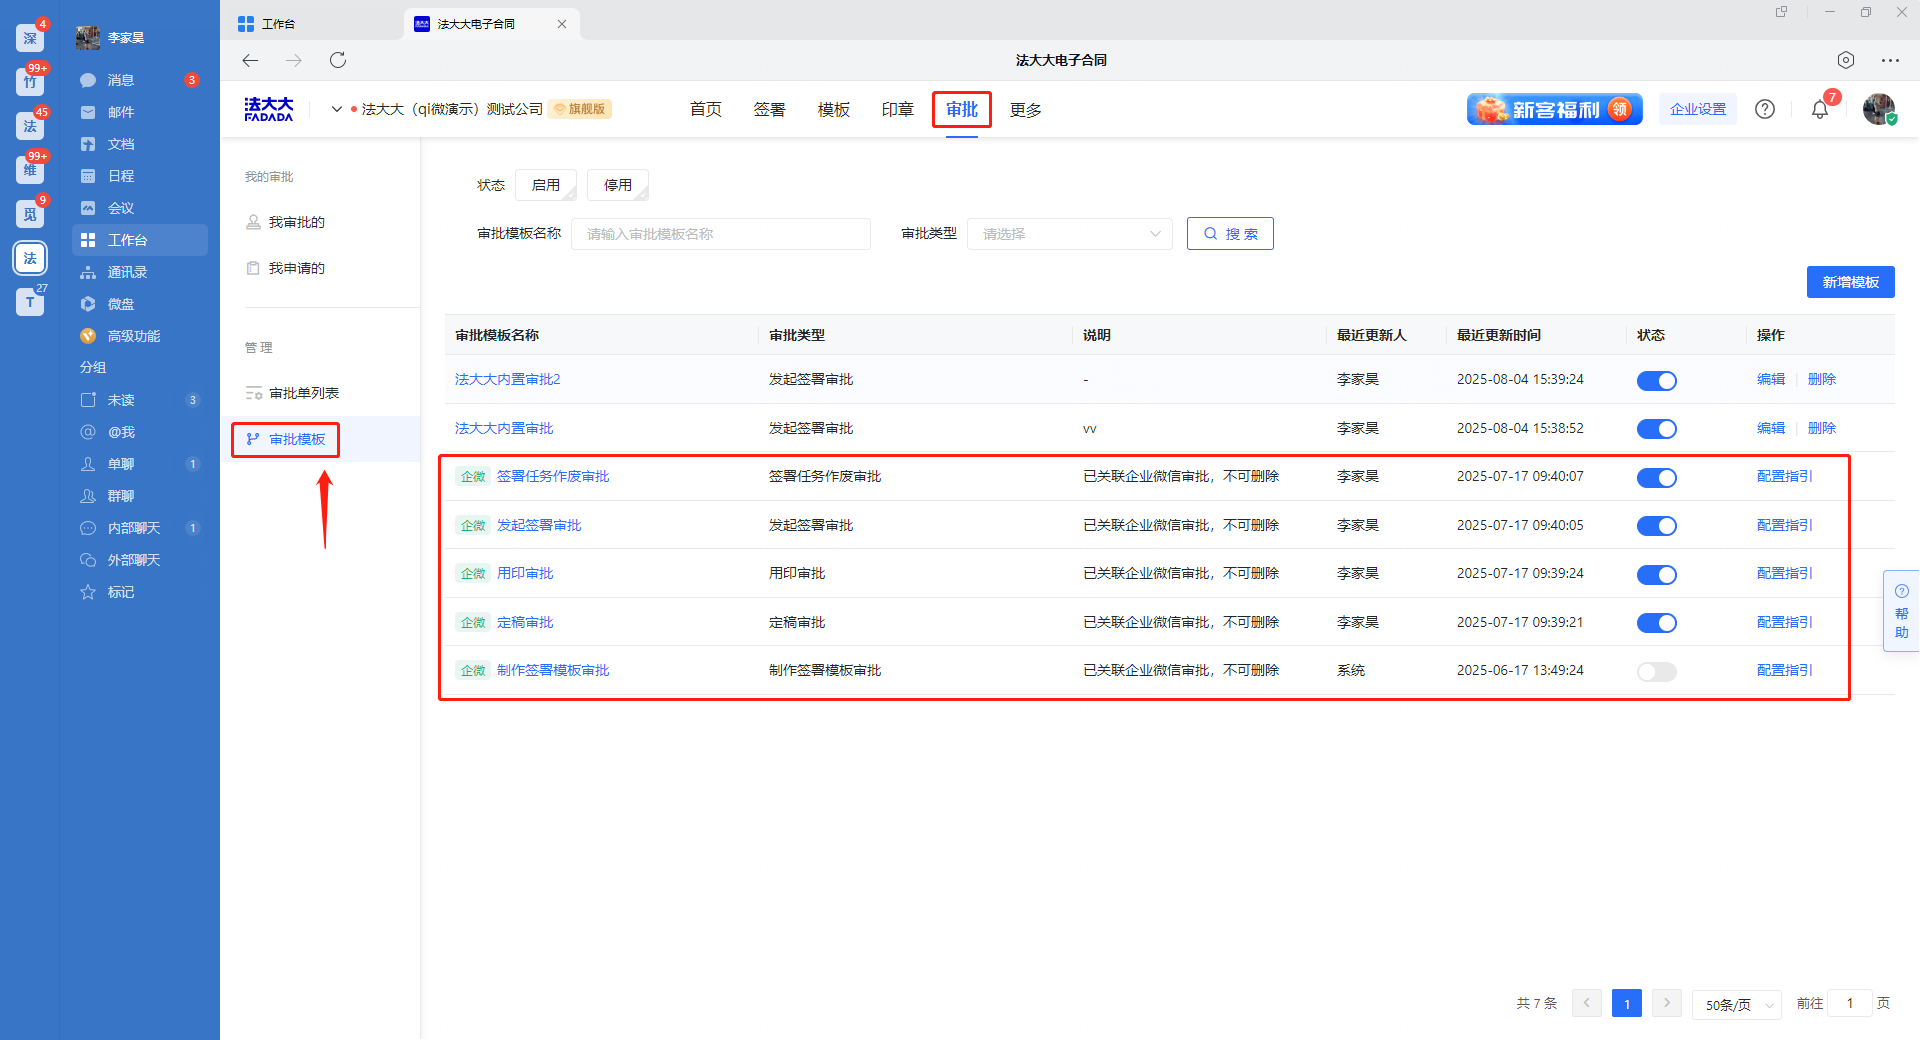Go back with the left arrow
Screen dimensions: 1920x1040
point(250,60)
